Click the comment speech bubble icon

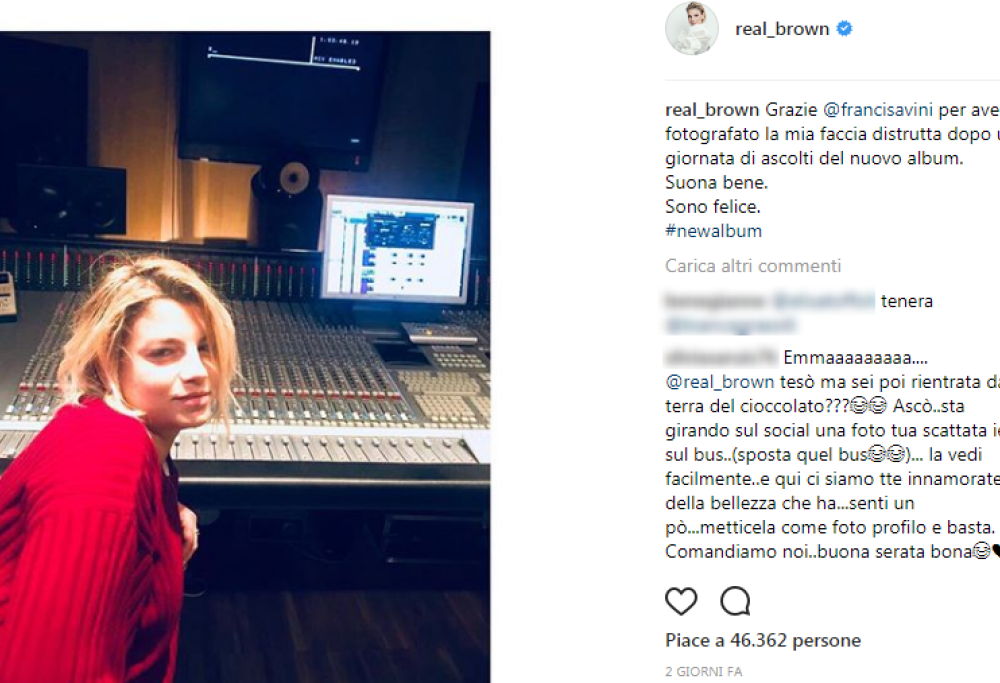coord(736,601)
